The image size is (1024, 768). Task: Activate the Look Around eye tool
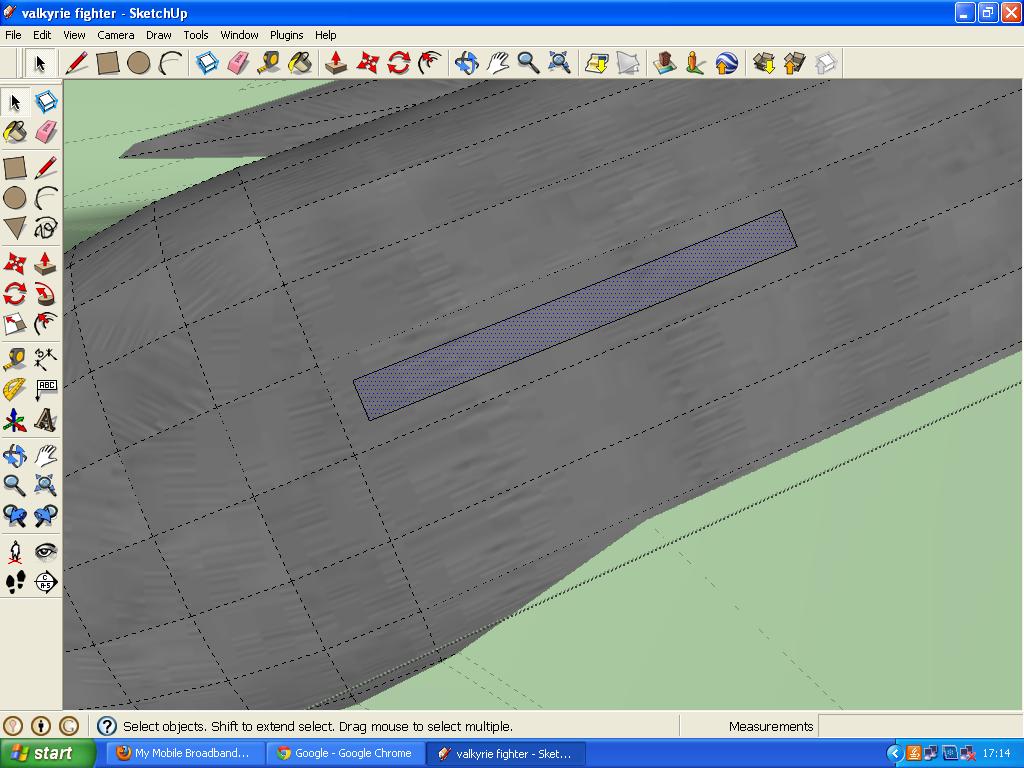coord(46,550)
